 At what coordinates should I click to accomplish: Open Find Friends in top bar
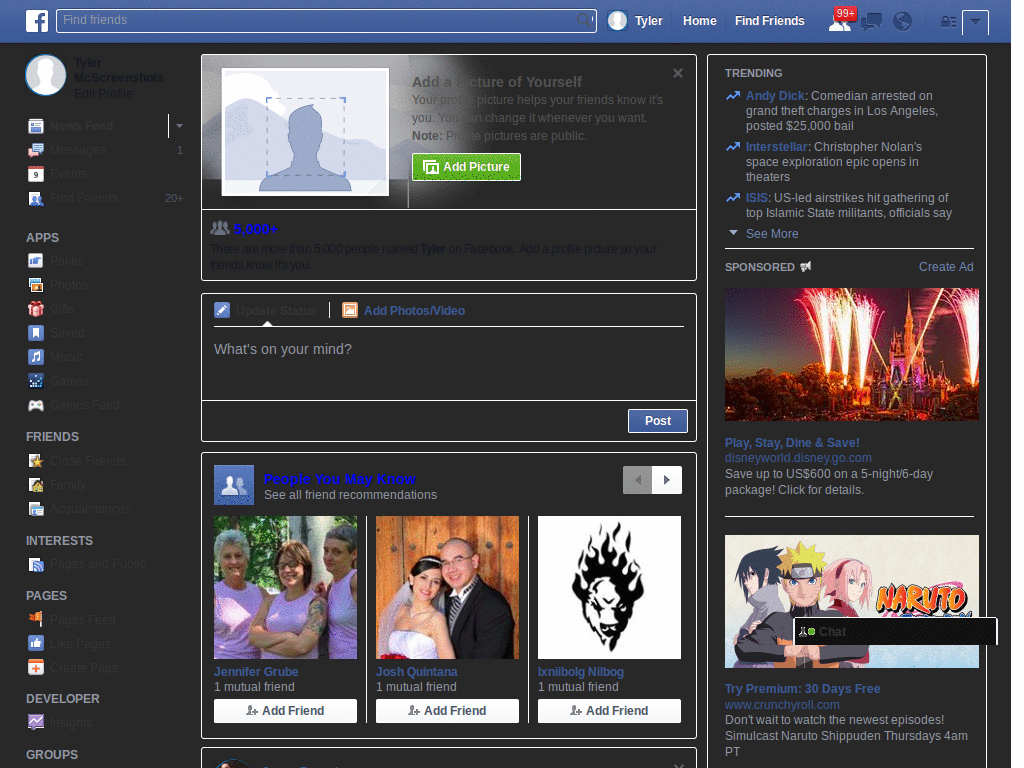pyautogui.click(x=769, y=21)
